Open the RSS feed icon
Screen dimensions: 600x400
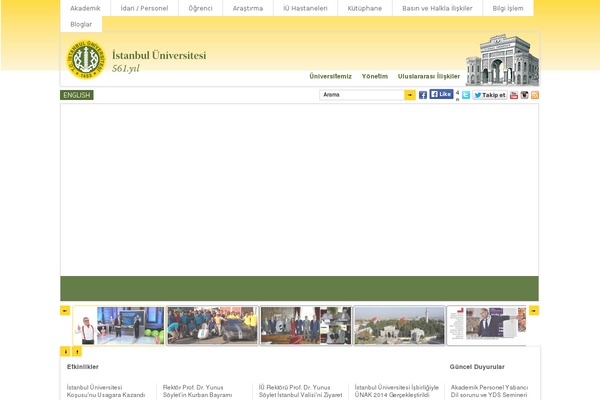pos(535,95)
